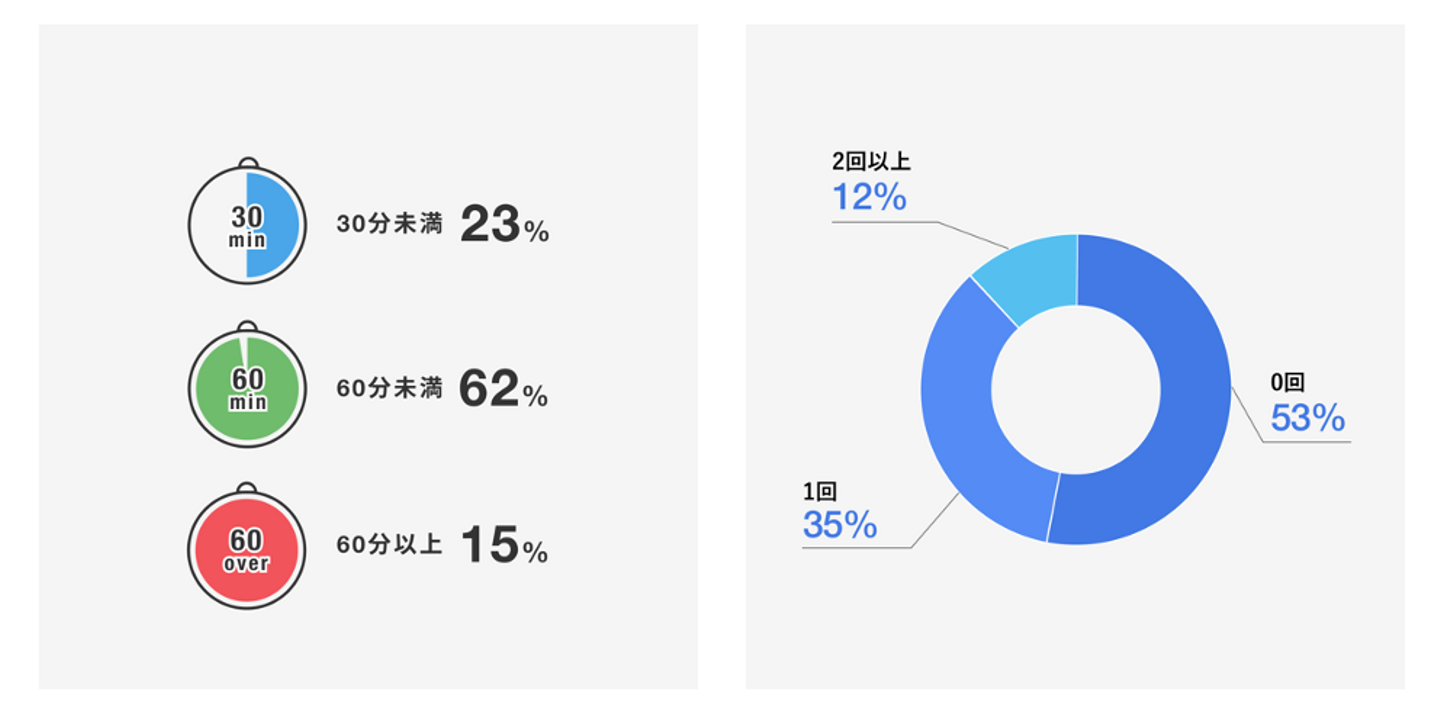Select the 62% figure
The image size is (1440, 717).
pos(503,390)
